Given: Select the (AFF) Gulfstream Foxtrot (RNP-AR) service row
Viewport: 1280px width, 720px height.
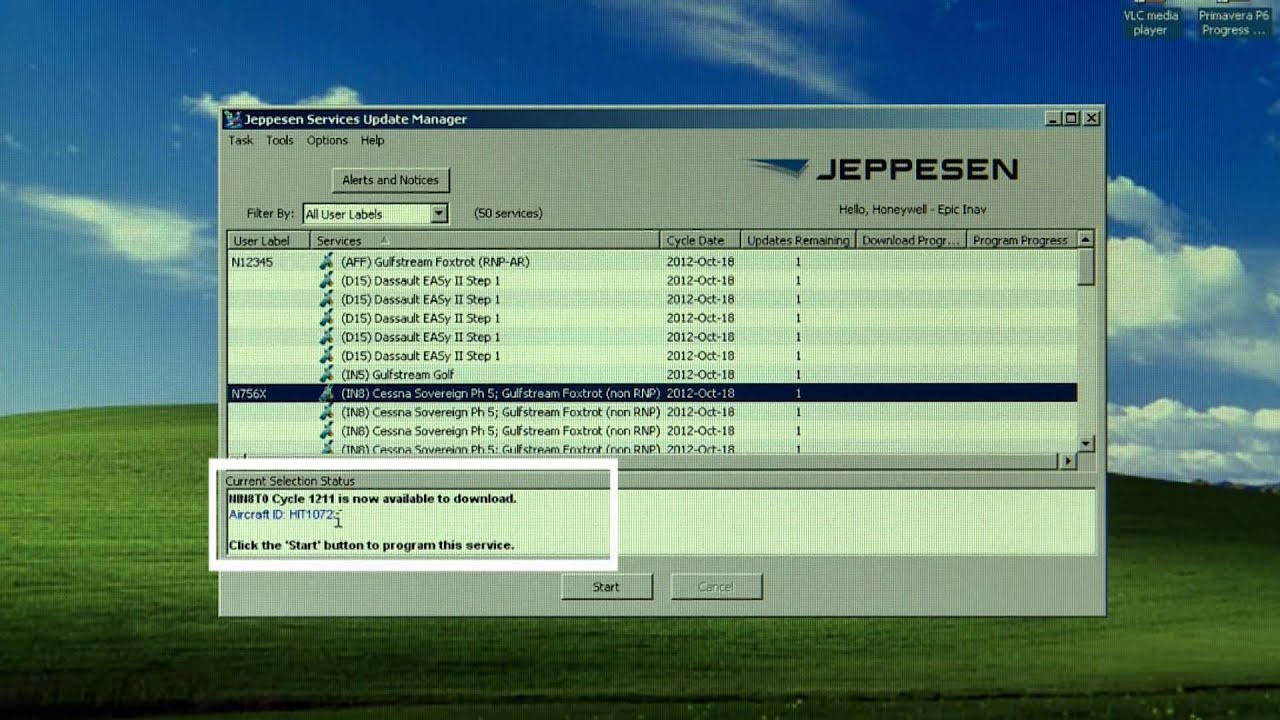Looking at the screenshot, I should (x=652, y=262).
